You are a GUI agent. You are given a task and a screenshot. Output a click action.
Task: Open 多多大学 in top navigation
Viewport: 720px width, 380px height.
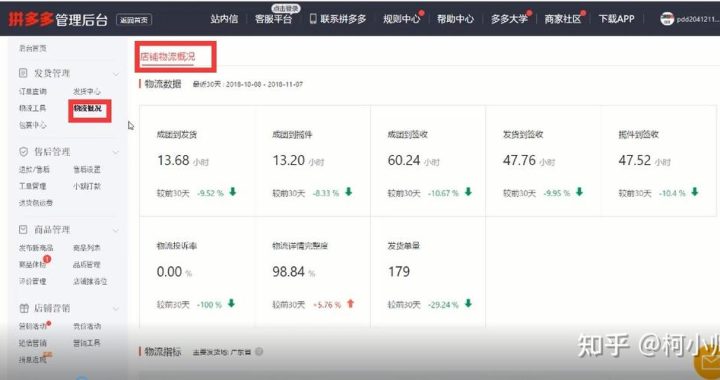(x=509, y=19)
